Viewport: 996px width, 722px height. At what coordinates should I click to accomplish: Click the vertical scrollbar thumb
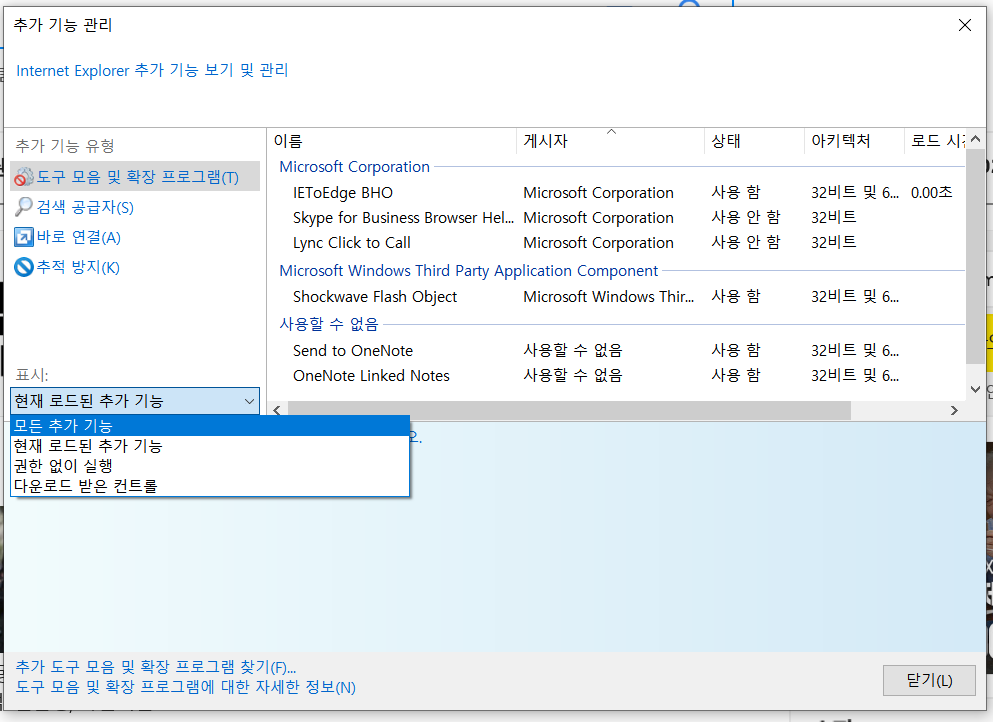click(x=976, y=257)
